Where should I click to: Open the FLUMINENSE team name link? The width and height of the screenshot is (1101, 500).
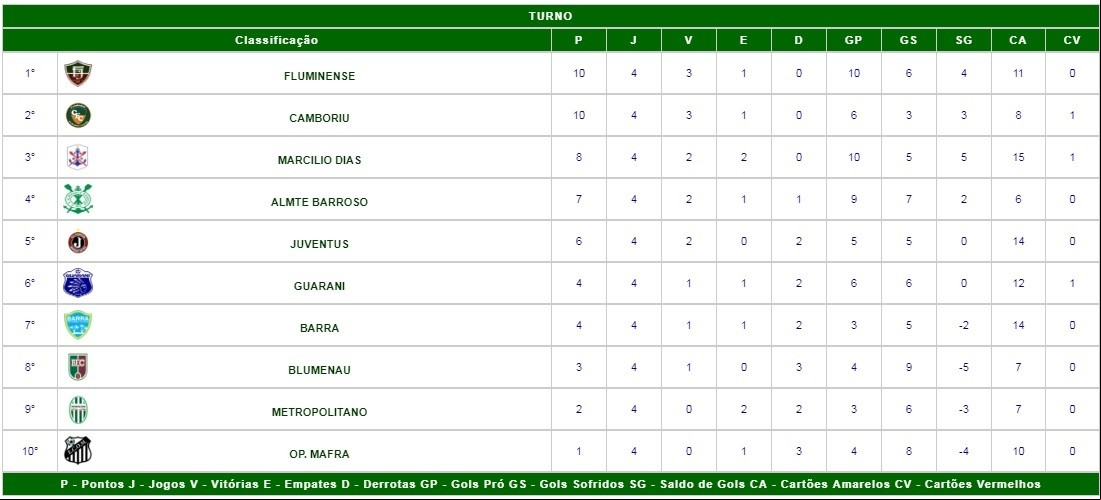[319, 76]
